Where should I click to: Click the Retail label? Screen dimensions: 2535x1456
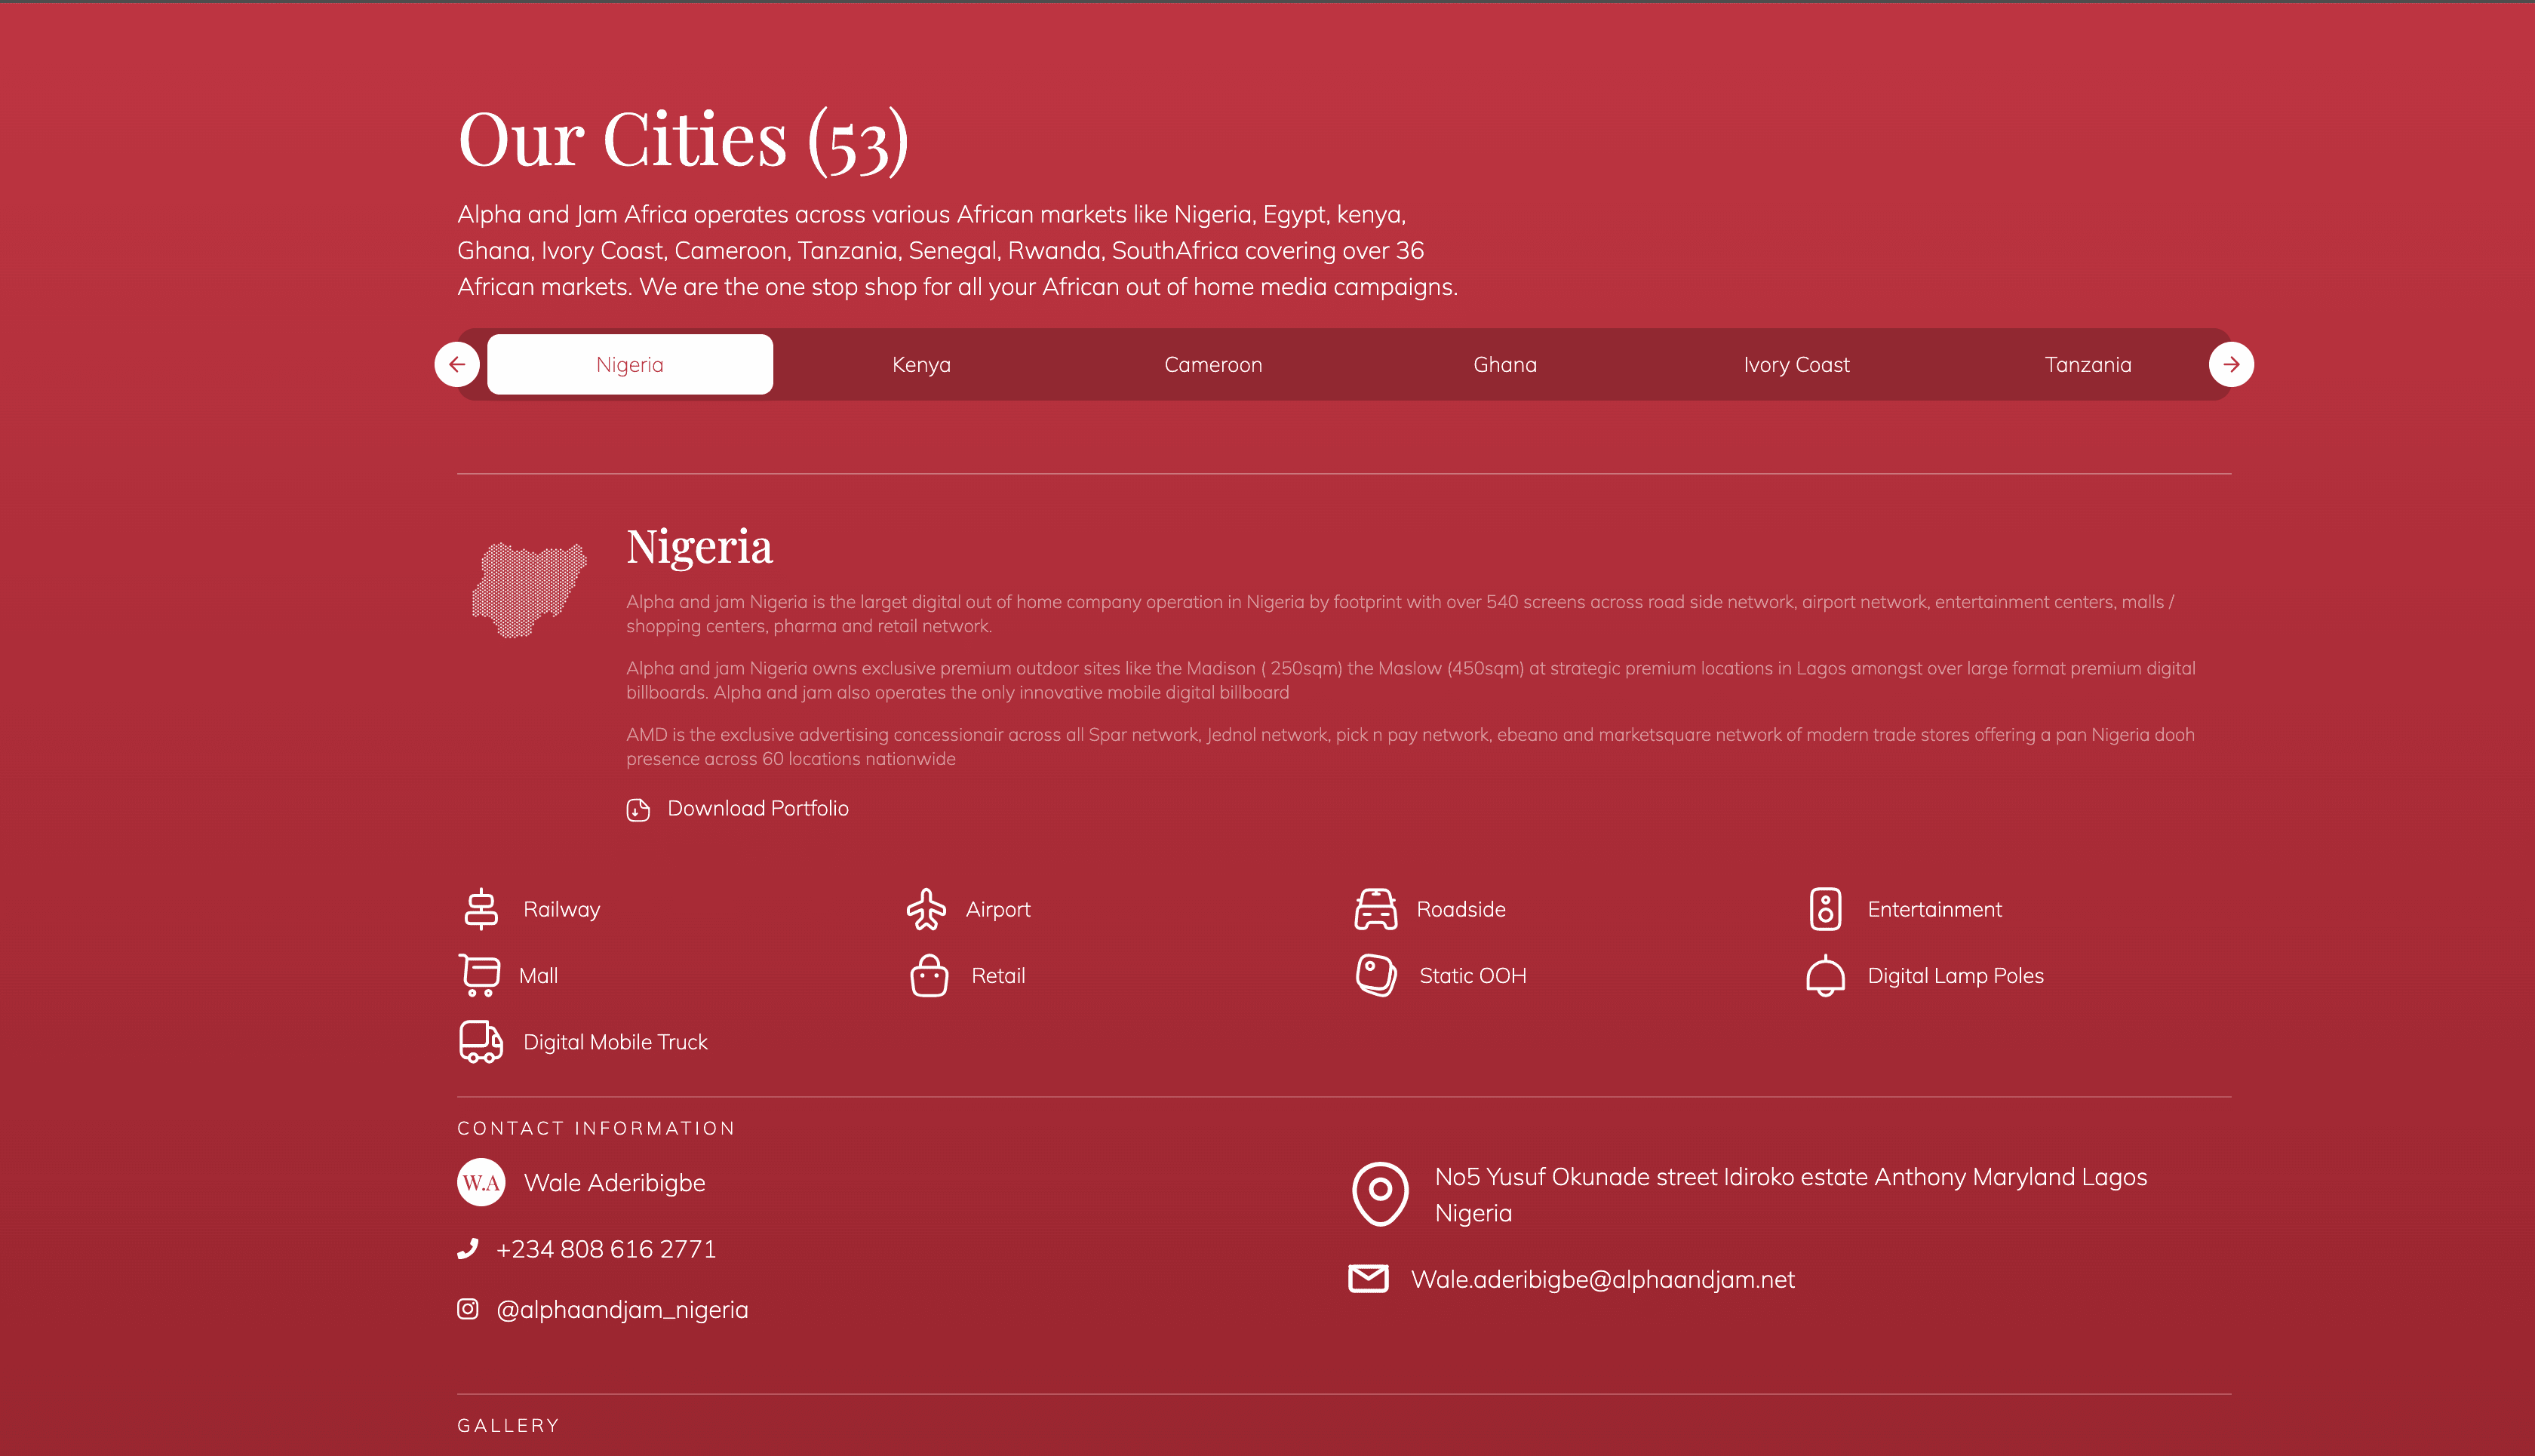coord(998,975)
